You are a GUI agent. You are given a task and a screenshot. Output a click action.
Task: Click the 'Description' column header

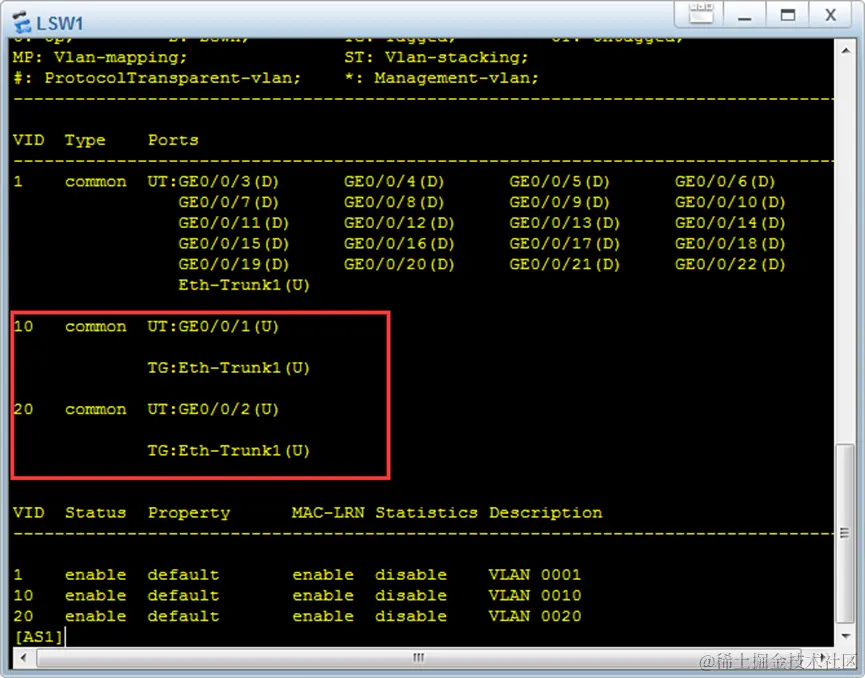[546, 513]
